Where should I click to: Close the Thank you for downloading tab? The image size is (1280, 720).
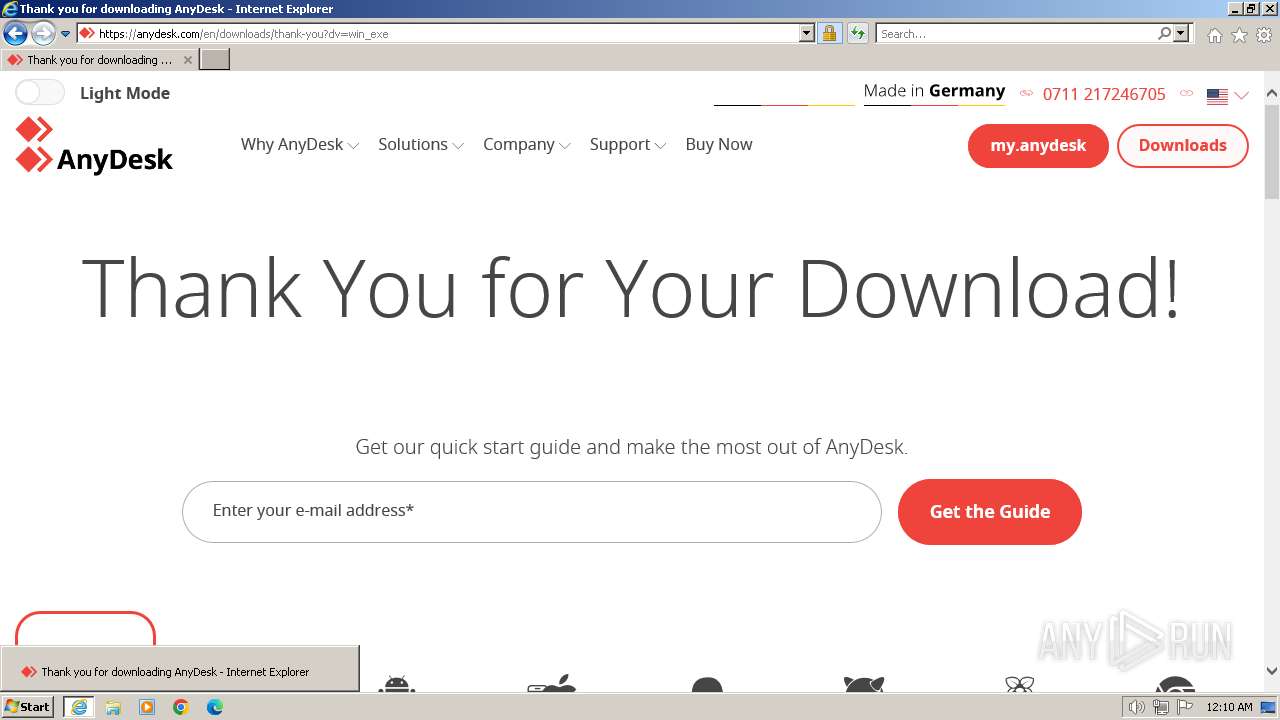(x=187, y=60)
